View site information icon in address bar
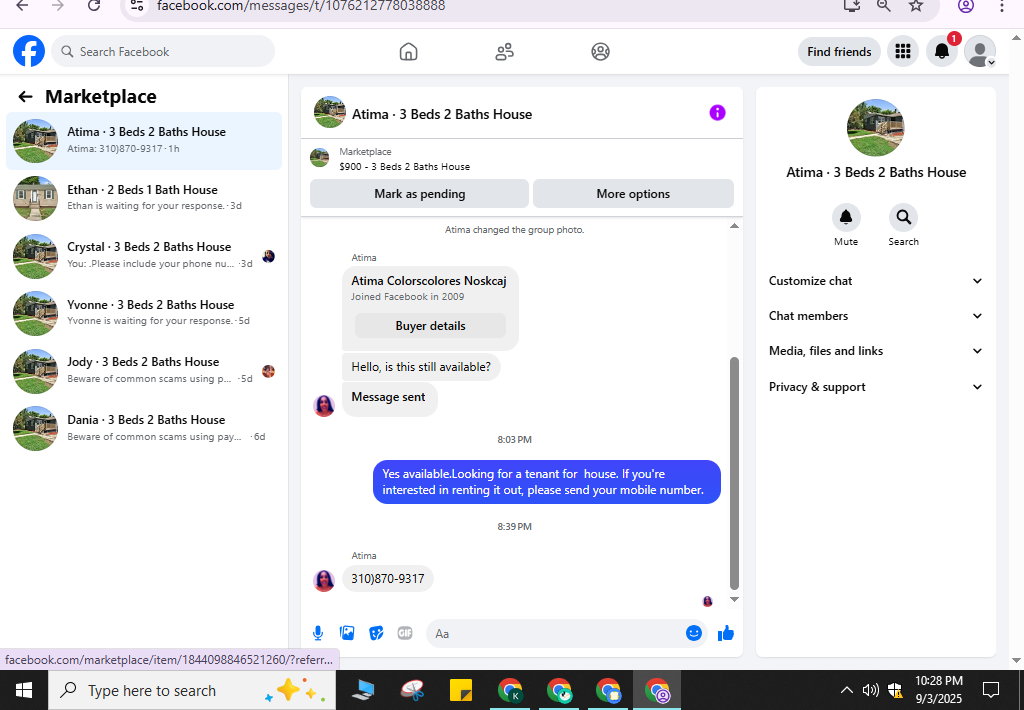The width and height of the screenshot is (1024, 710). (x=136, y=6)
